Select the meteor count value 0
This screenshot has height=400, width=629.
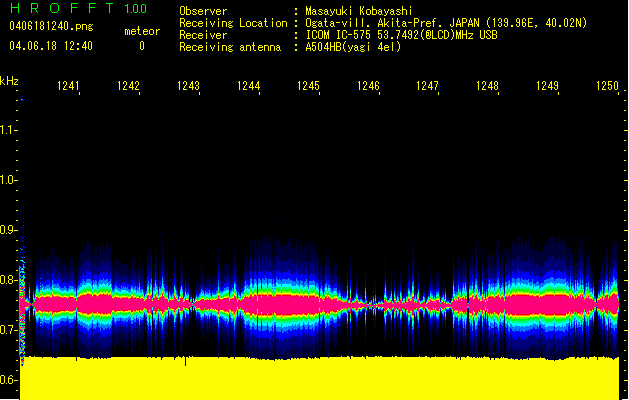point(142,46)
